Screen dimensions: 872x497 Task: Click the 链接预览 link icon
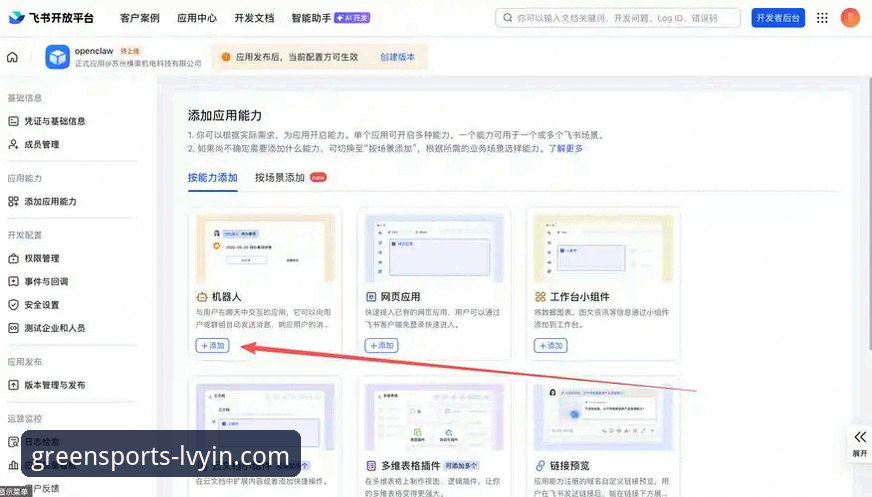(x=540, y=465)
